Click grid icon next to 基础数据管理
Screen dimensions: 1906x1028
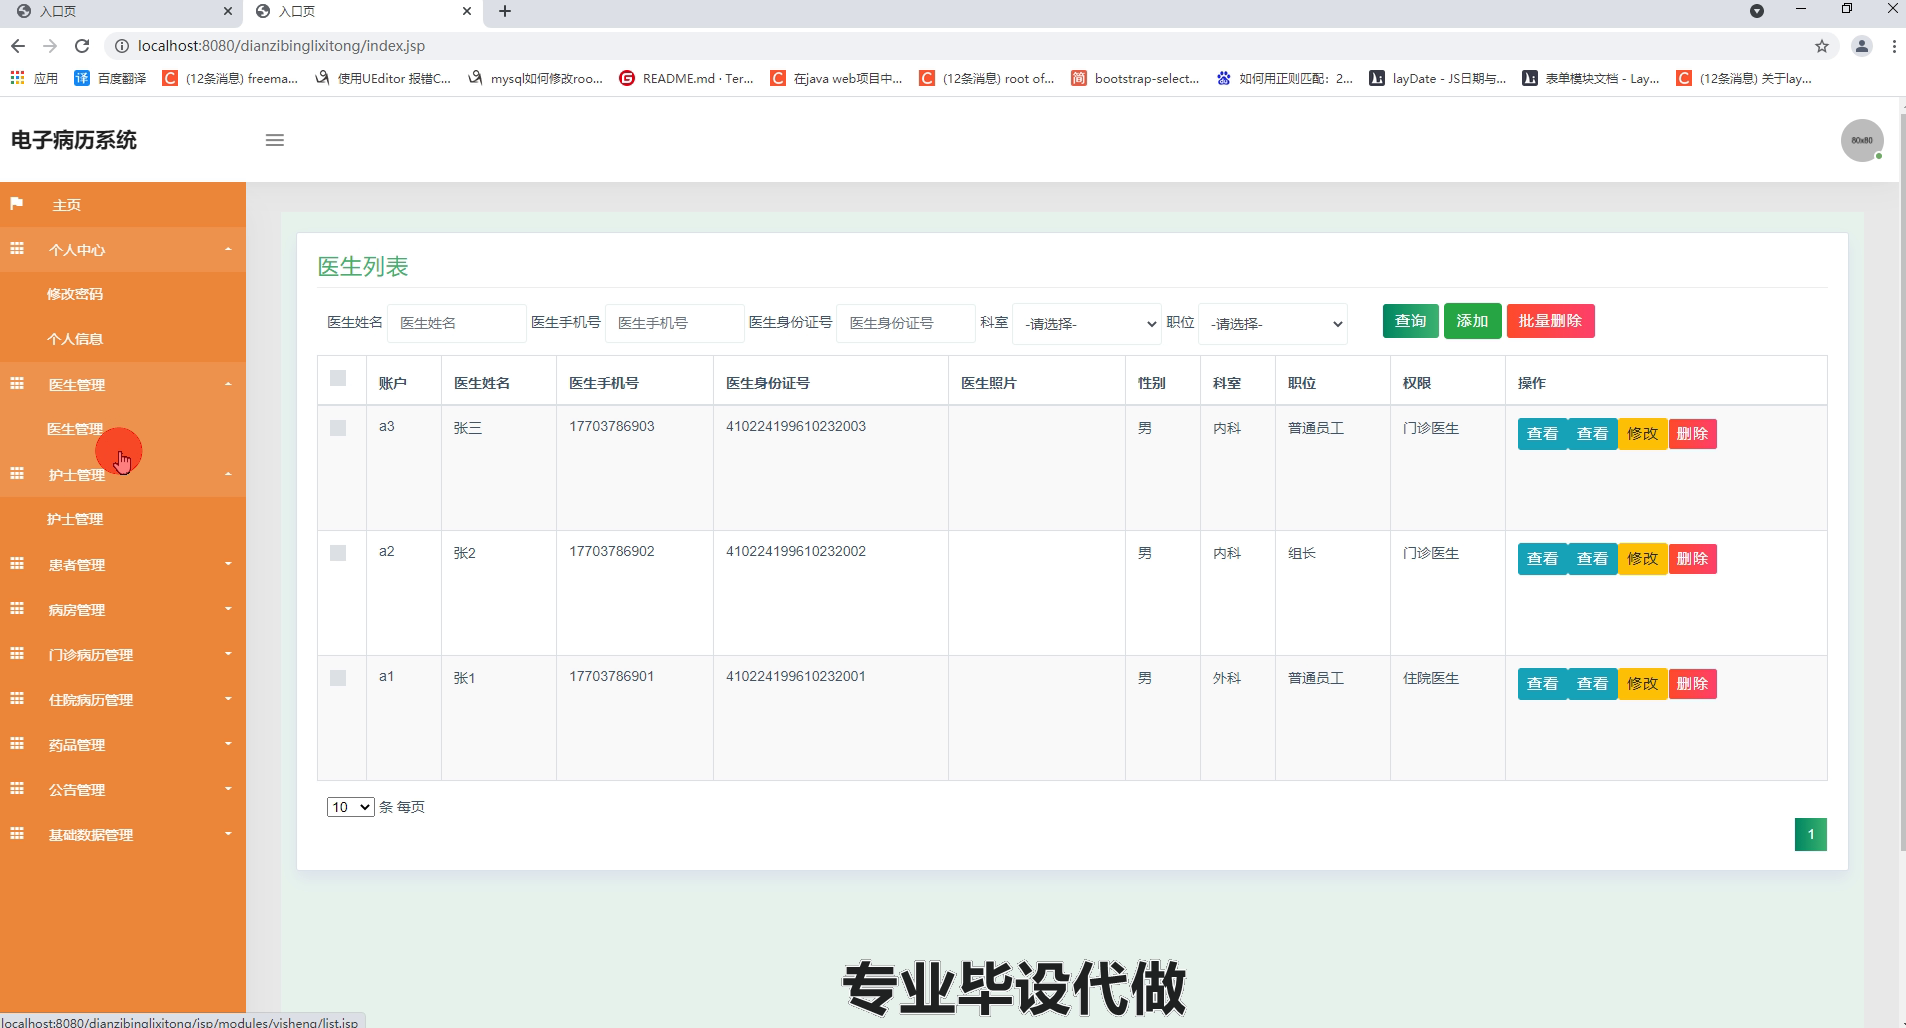pos(17,834)
